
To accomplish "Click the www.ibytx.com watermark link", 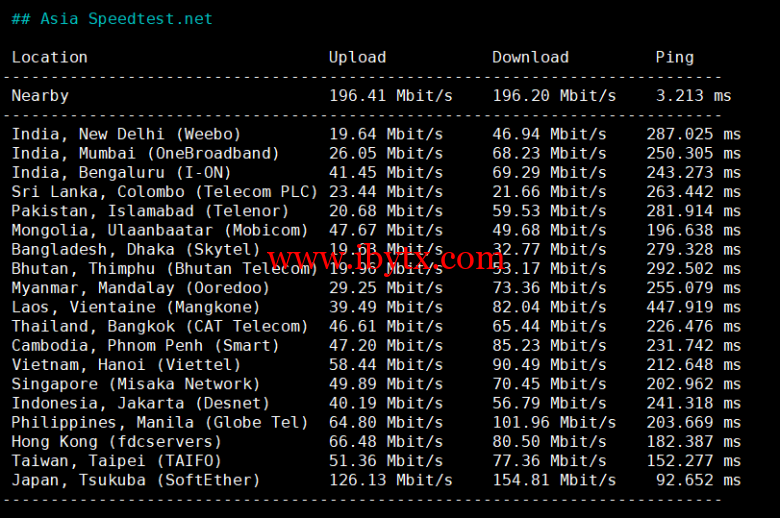I will tap(386, 260).
